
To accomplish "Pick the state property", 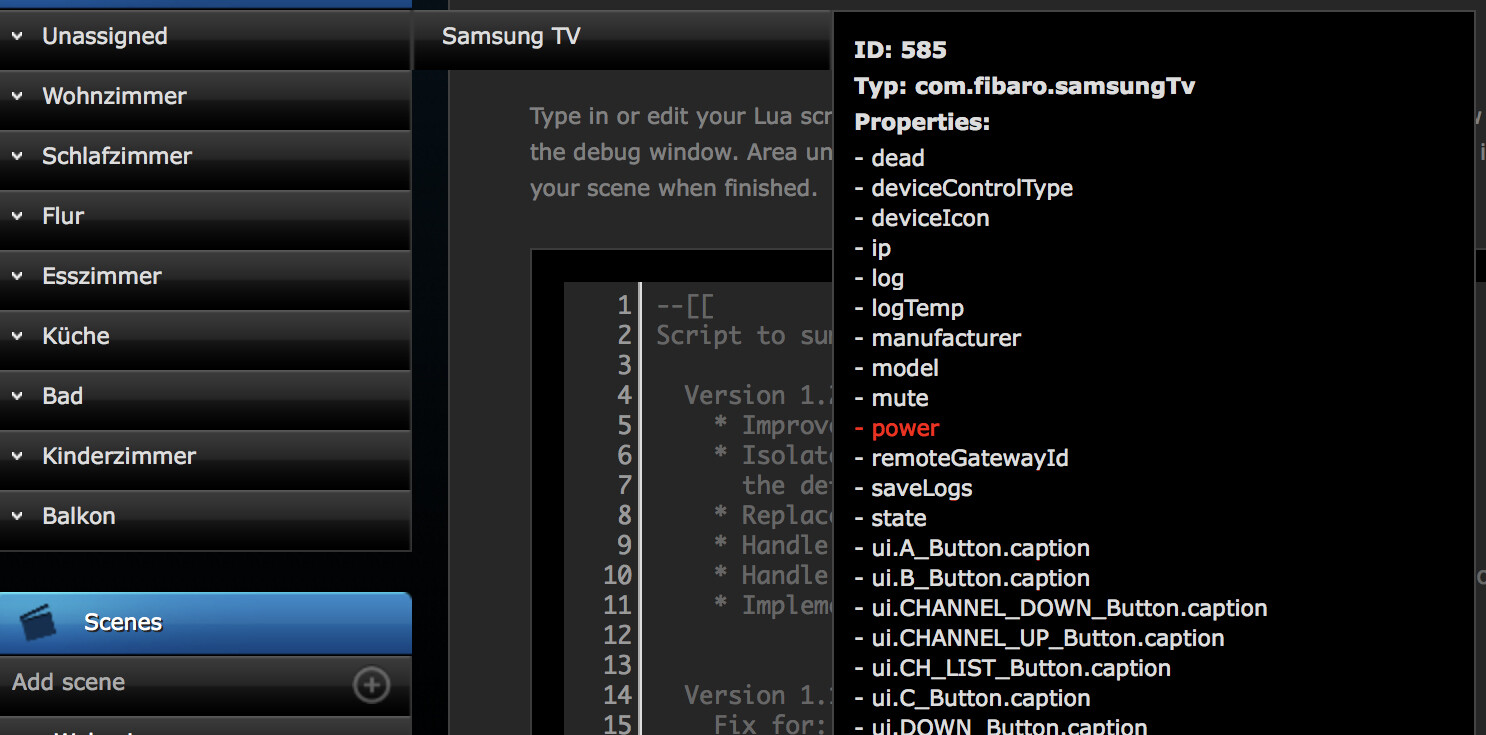I will click(899, 518).
